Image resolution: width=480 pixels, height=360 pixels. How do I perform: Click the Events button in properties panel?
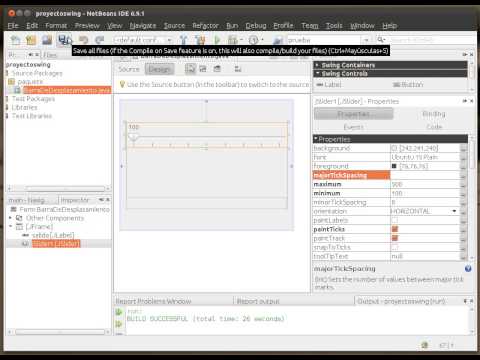tap(353, 127)
